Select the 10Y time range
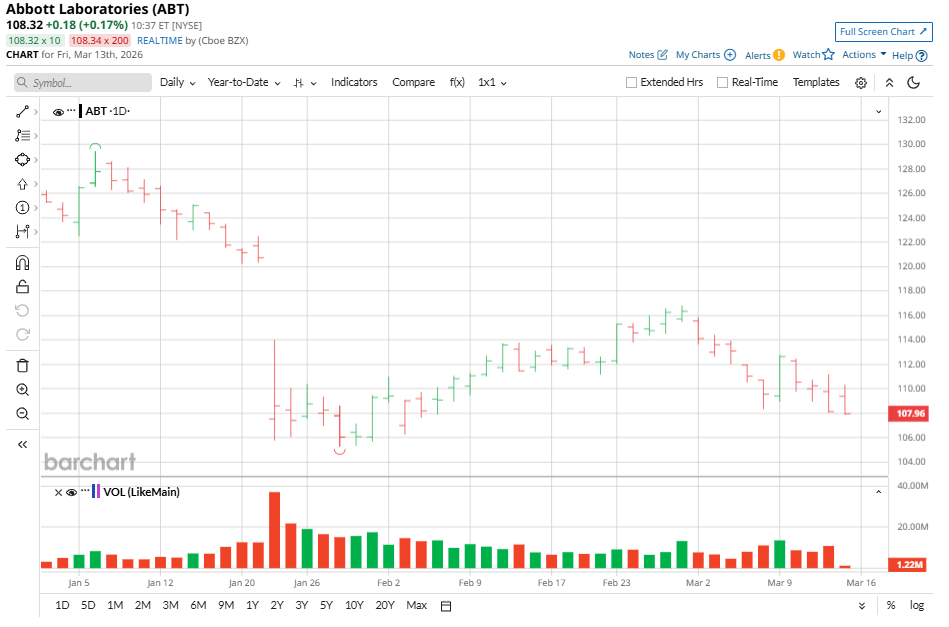Screen dimensions: 949x627 click(354, 605)
